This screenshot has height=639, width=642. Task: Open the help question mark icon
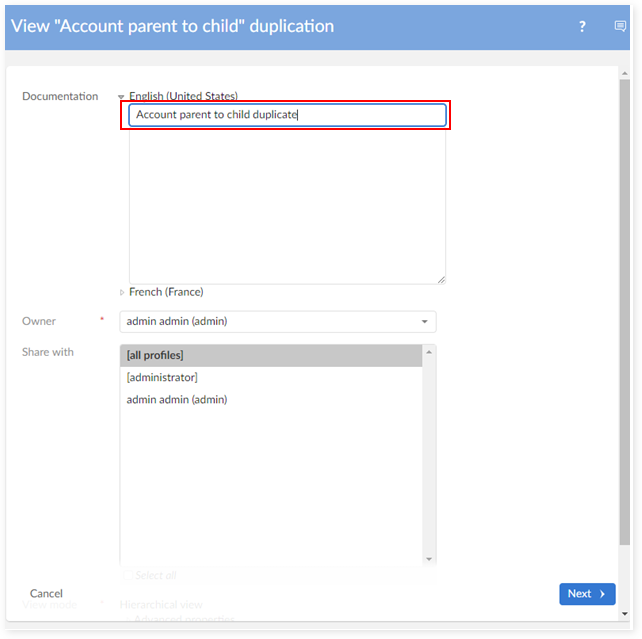[x=582, y=27]
